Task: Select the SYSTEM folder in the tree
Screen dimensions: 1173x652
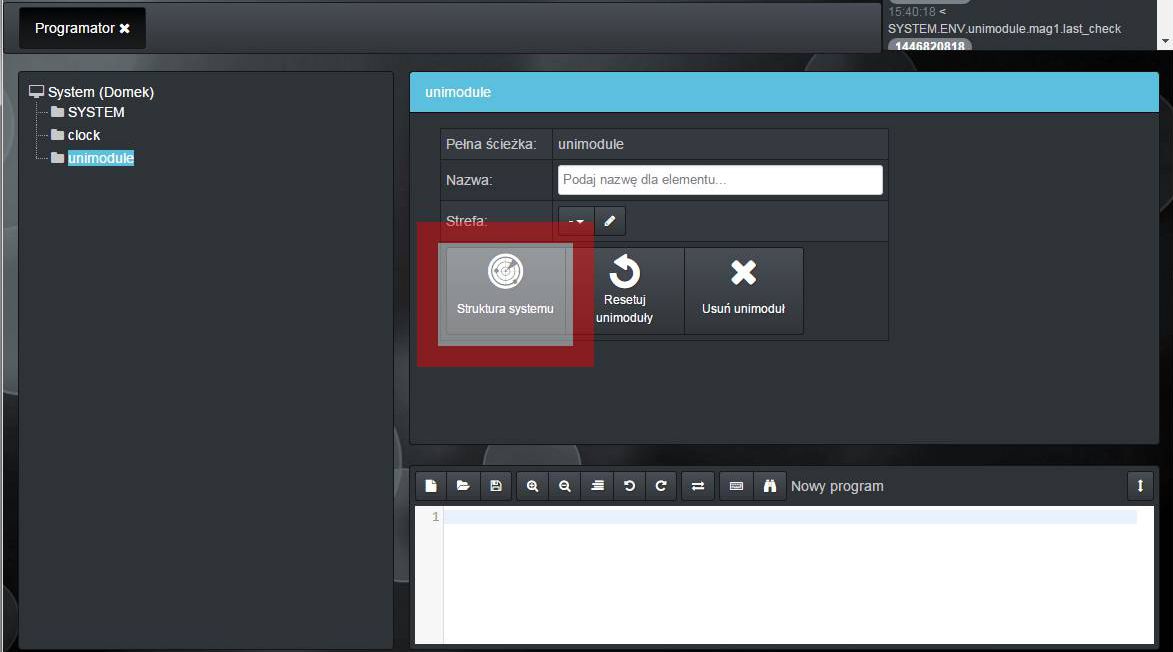Action: point(96,112)
